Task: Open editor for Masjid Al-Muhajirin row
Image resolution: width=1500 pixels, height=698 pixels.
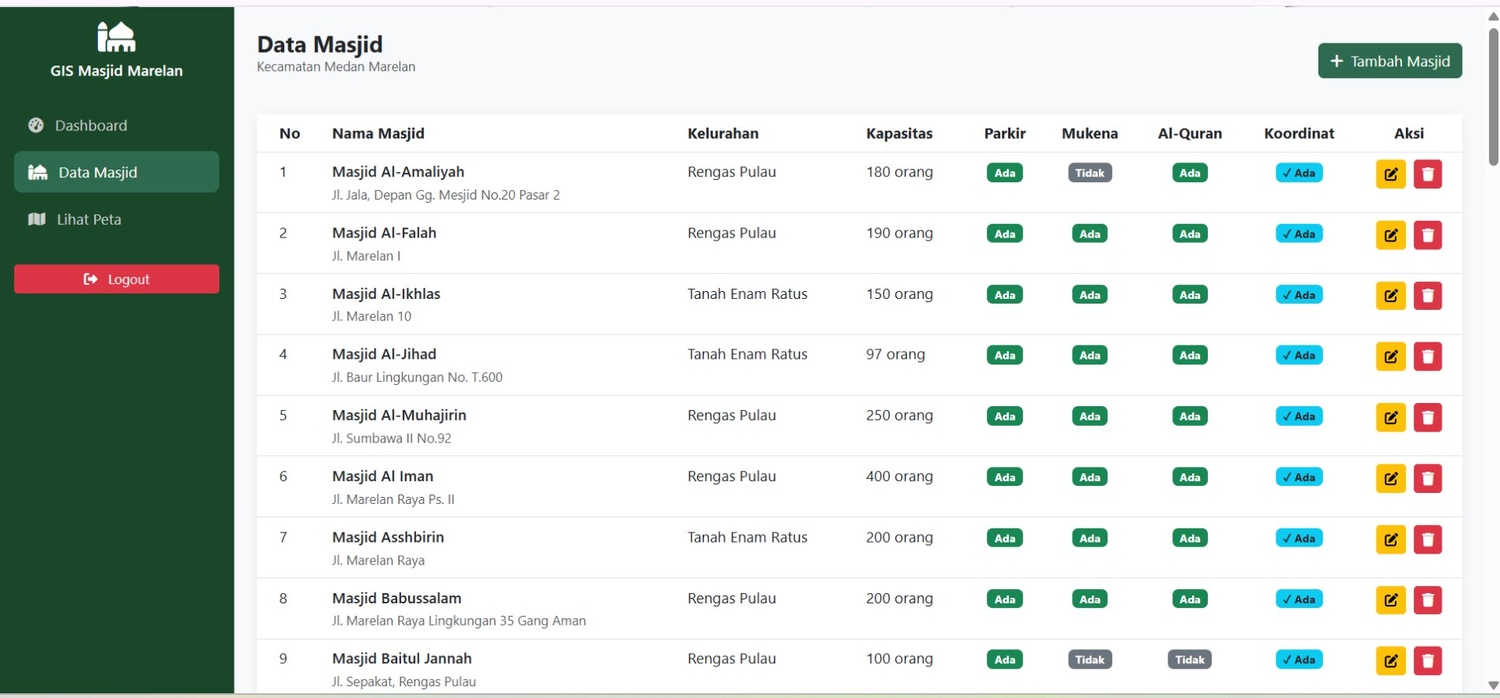Action: [x=1390, y=417]
